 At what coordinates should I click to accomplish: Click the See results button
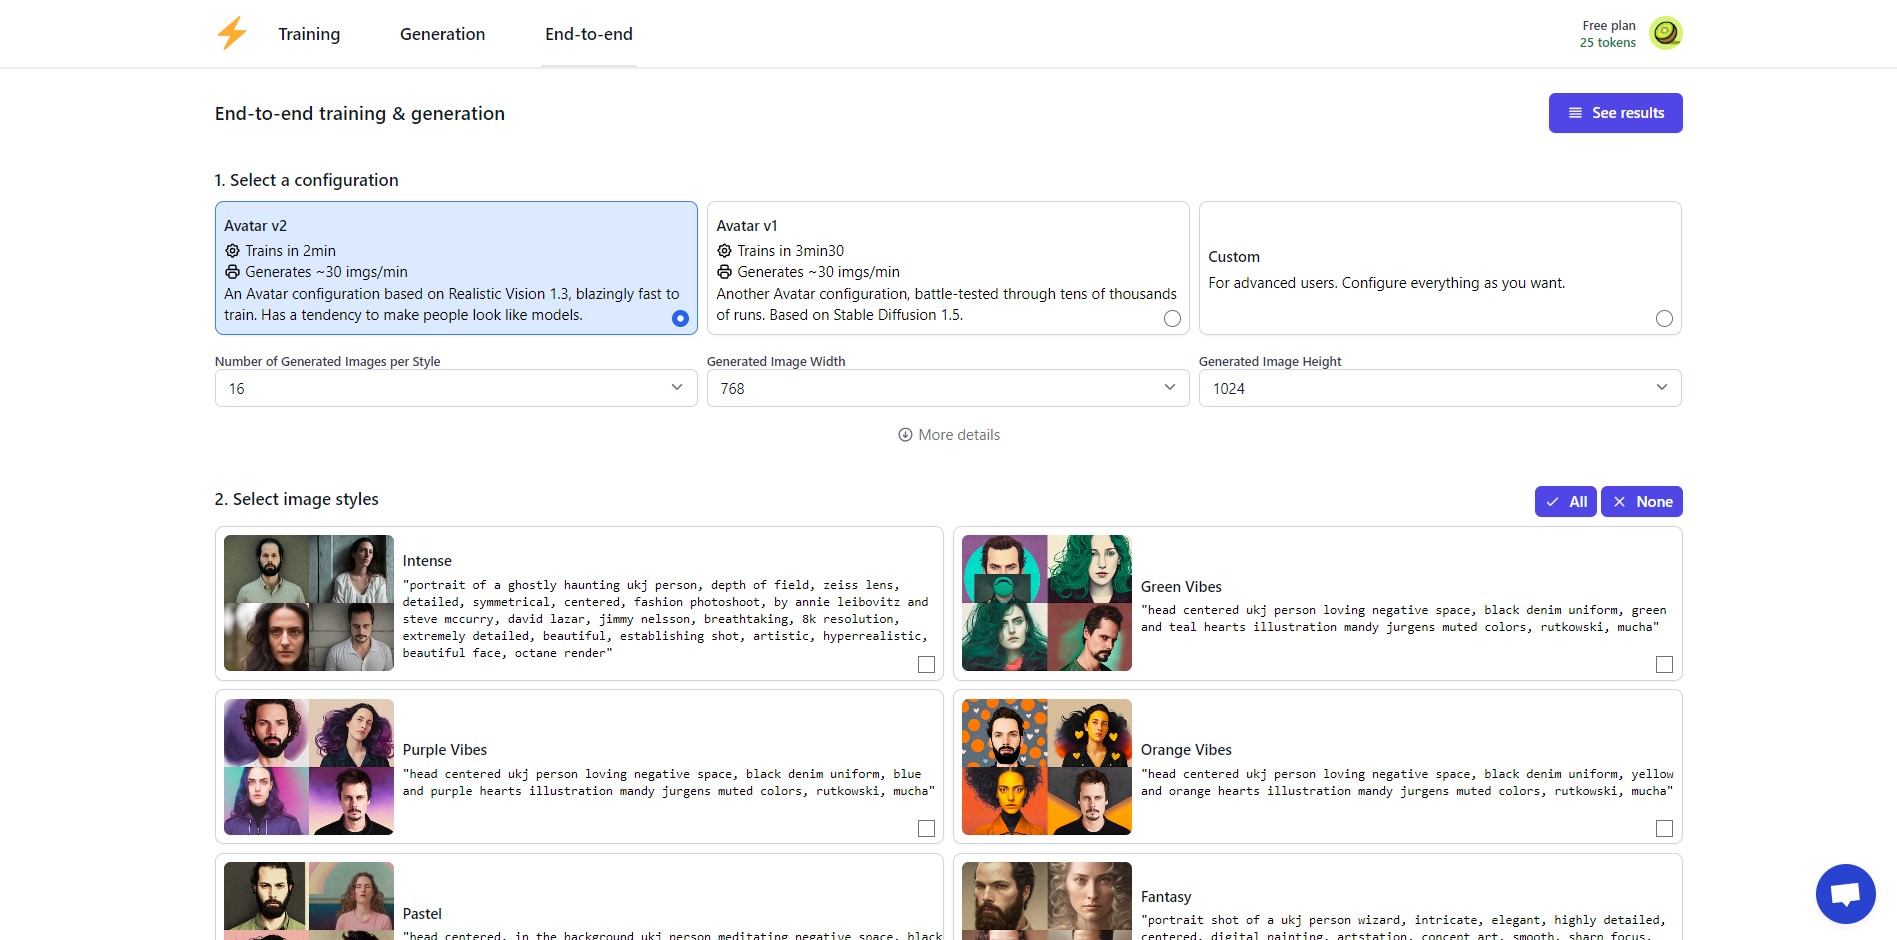point(1615,113)
